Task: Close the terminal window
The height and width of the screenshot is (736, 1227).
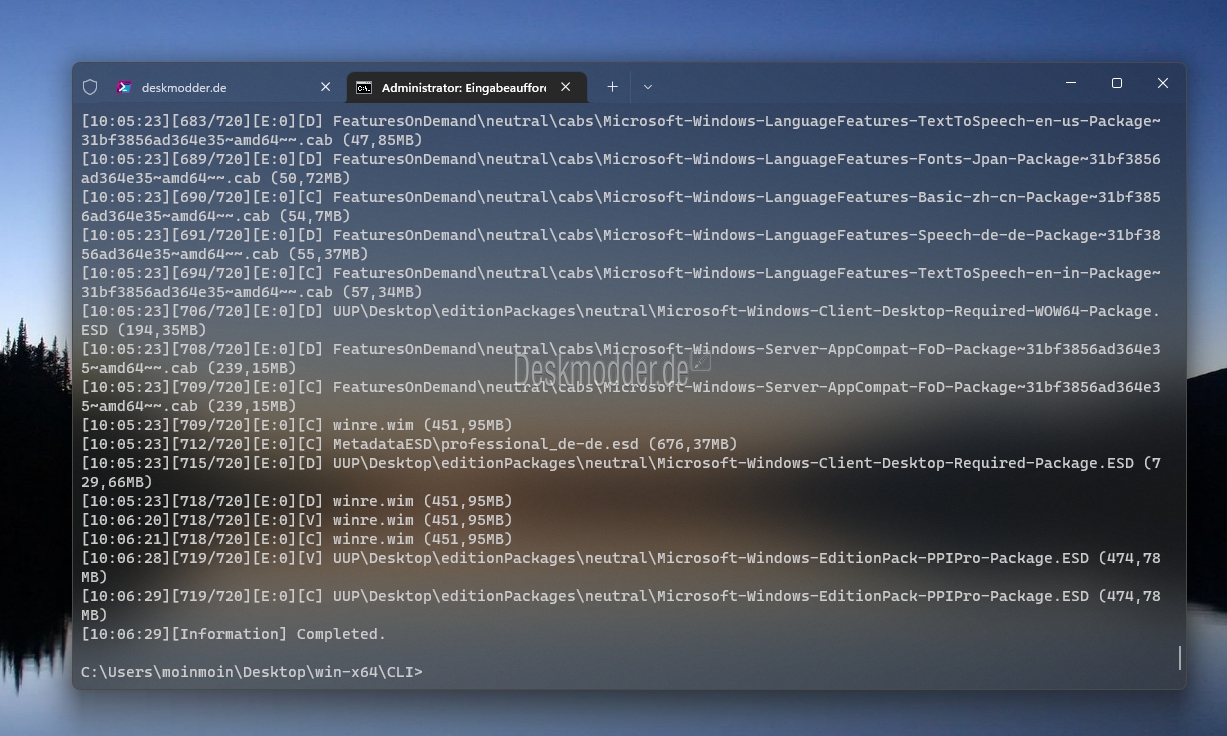Action: pyautogui.click(x=1163, y=83)
